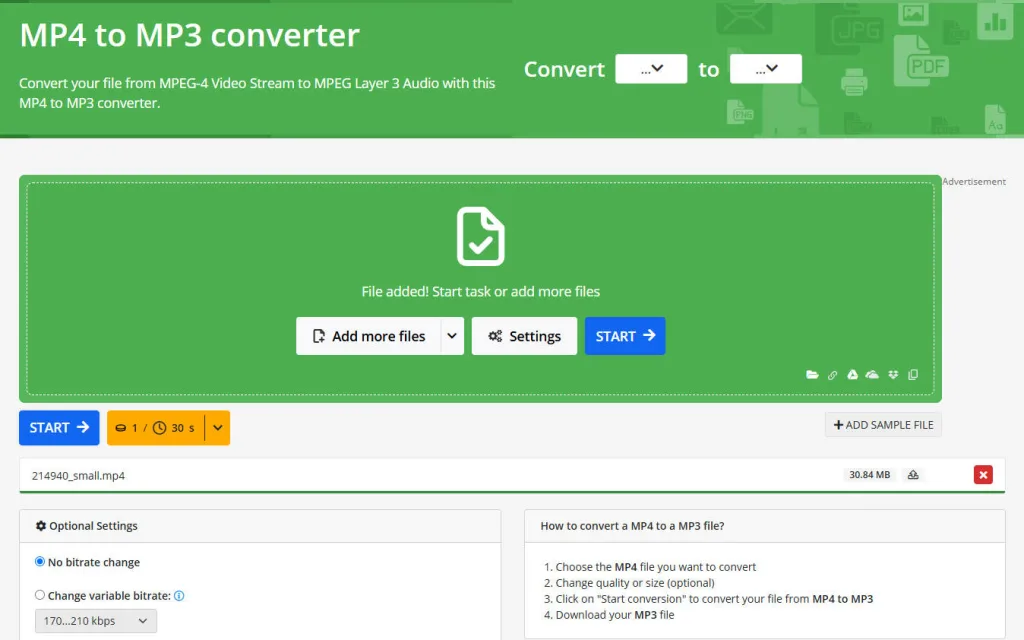
Task: Browse local files via folder icon
Action: (812, 374)
